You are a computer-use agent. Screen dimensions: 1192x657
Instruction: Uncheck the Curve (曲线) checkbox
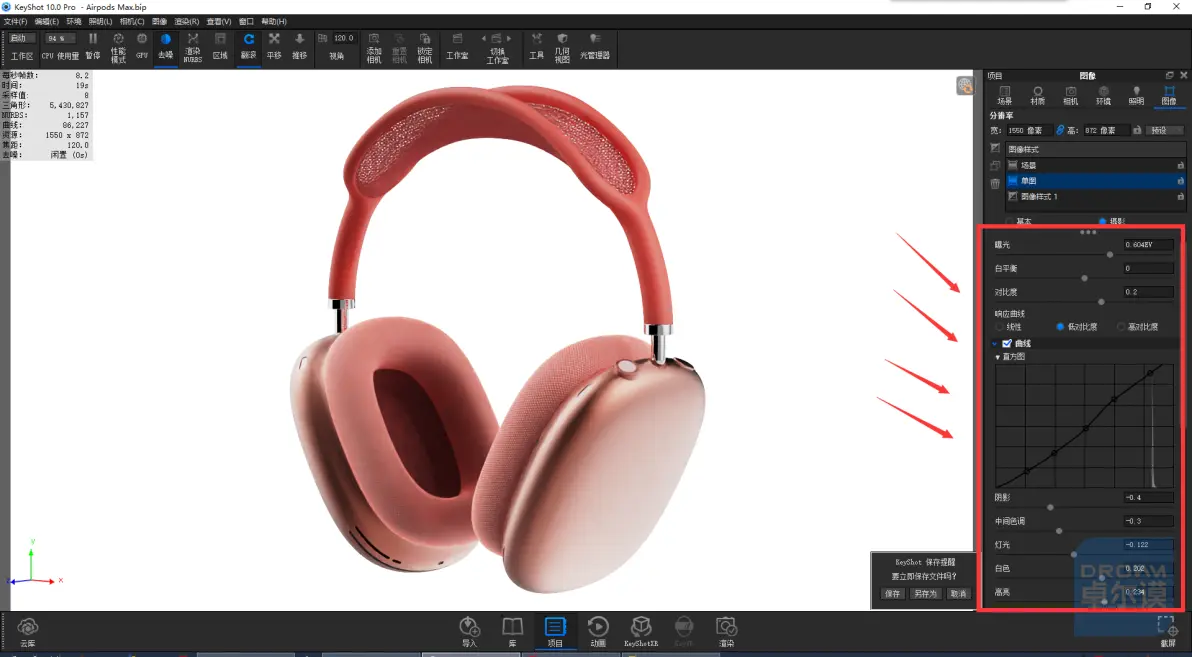(x=1007, y=344)
